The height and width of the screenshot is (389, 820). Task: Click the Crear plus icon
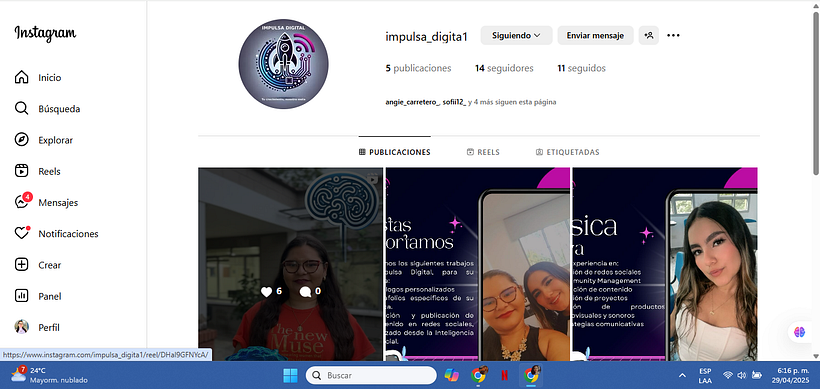pos(21,265)
